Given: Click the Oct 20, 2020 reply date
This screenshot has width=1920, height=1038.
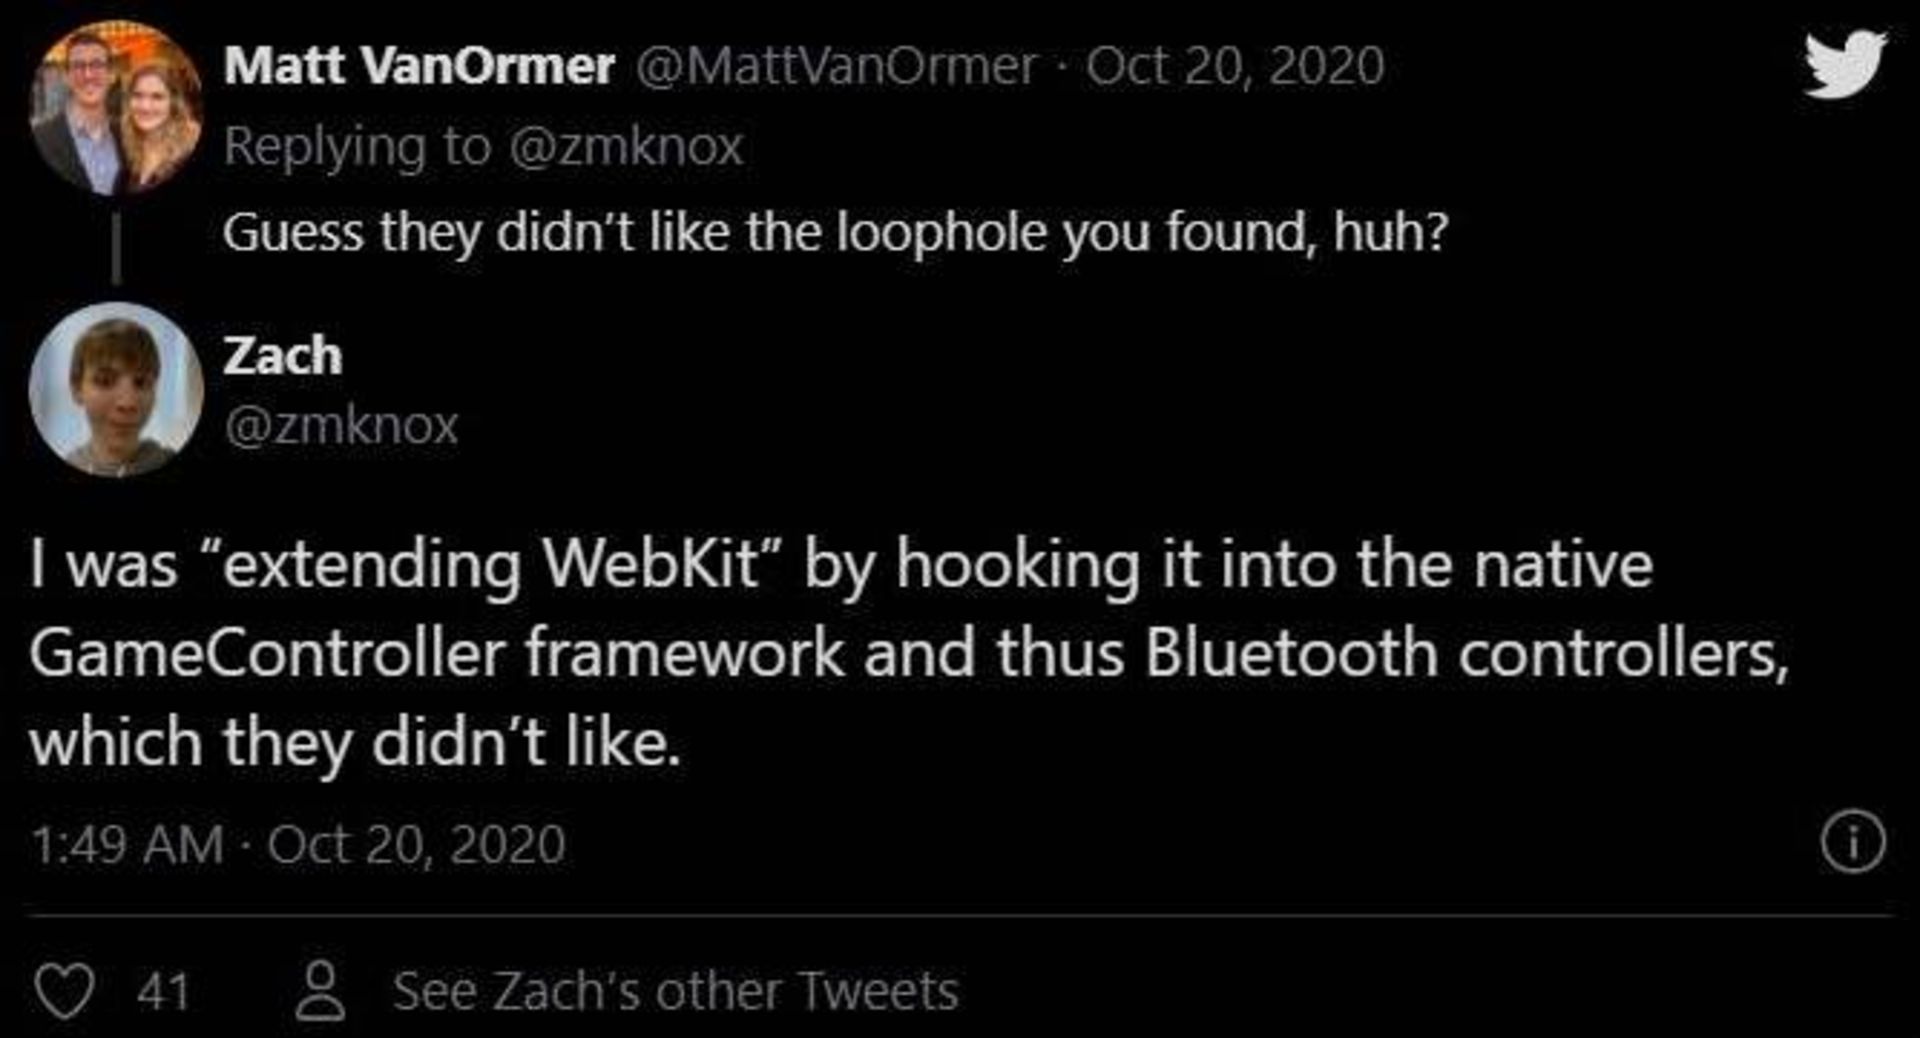Looking at the screenshot, I should pyautogui.click(x=1235, y=67).
